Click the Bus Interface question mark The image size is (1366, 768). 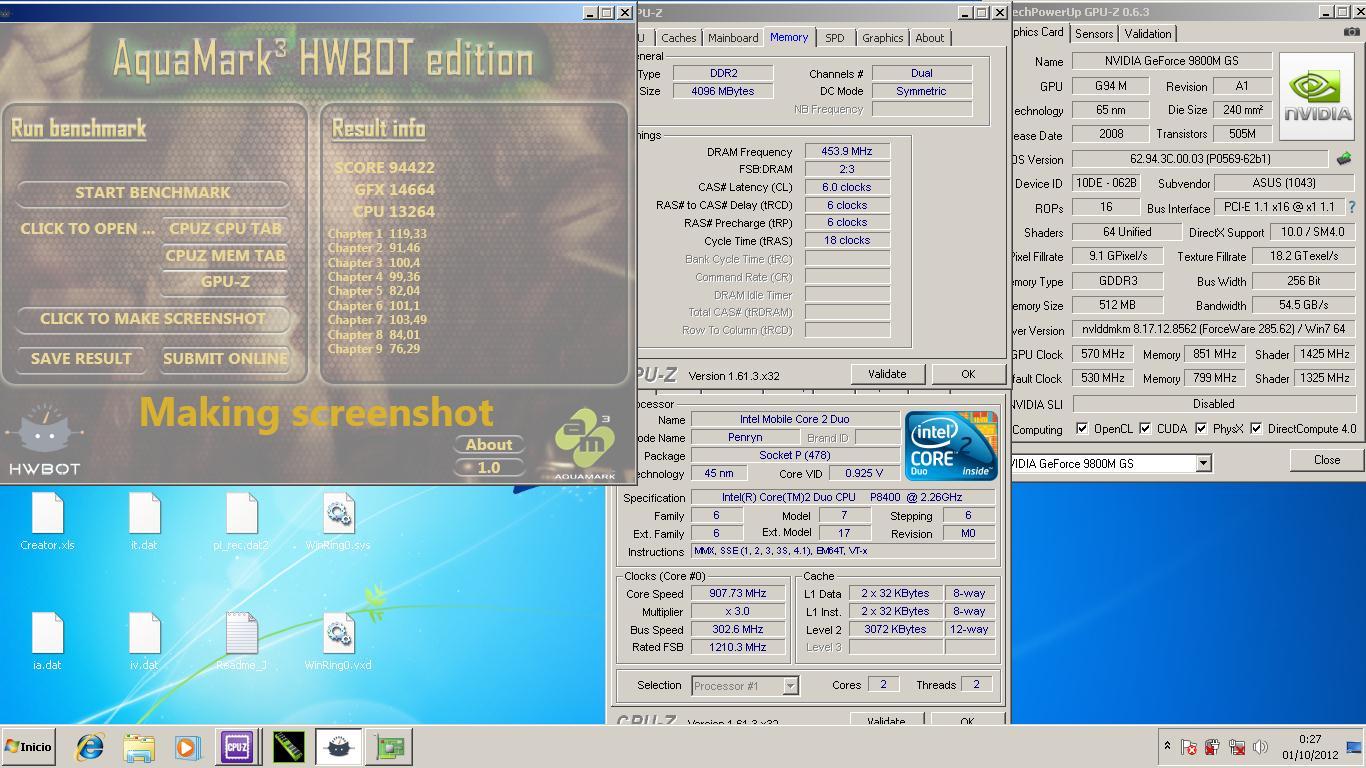(x=1352, y=207)
